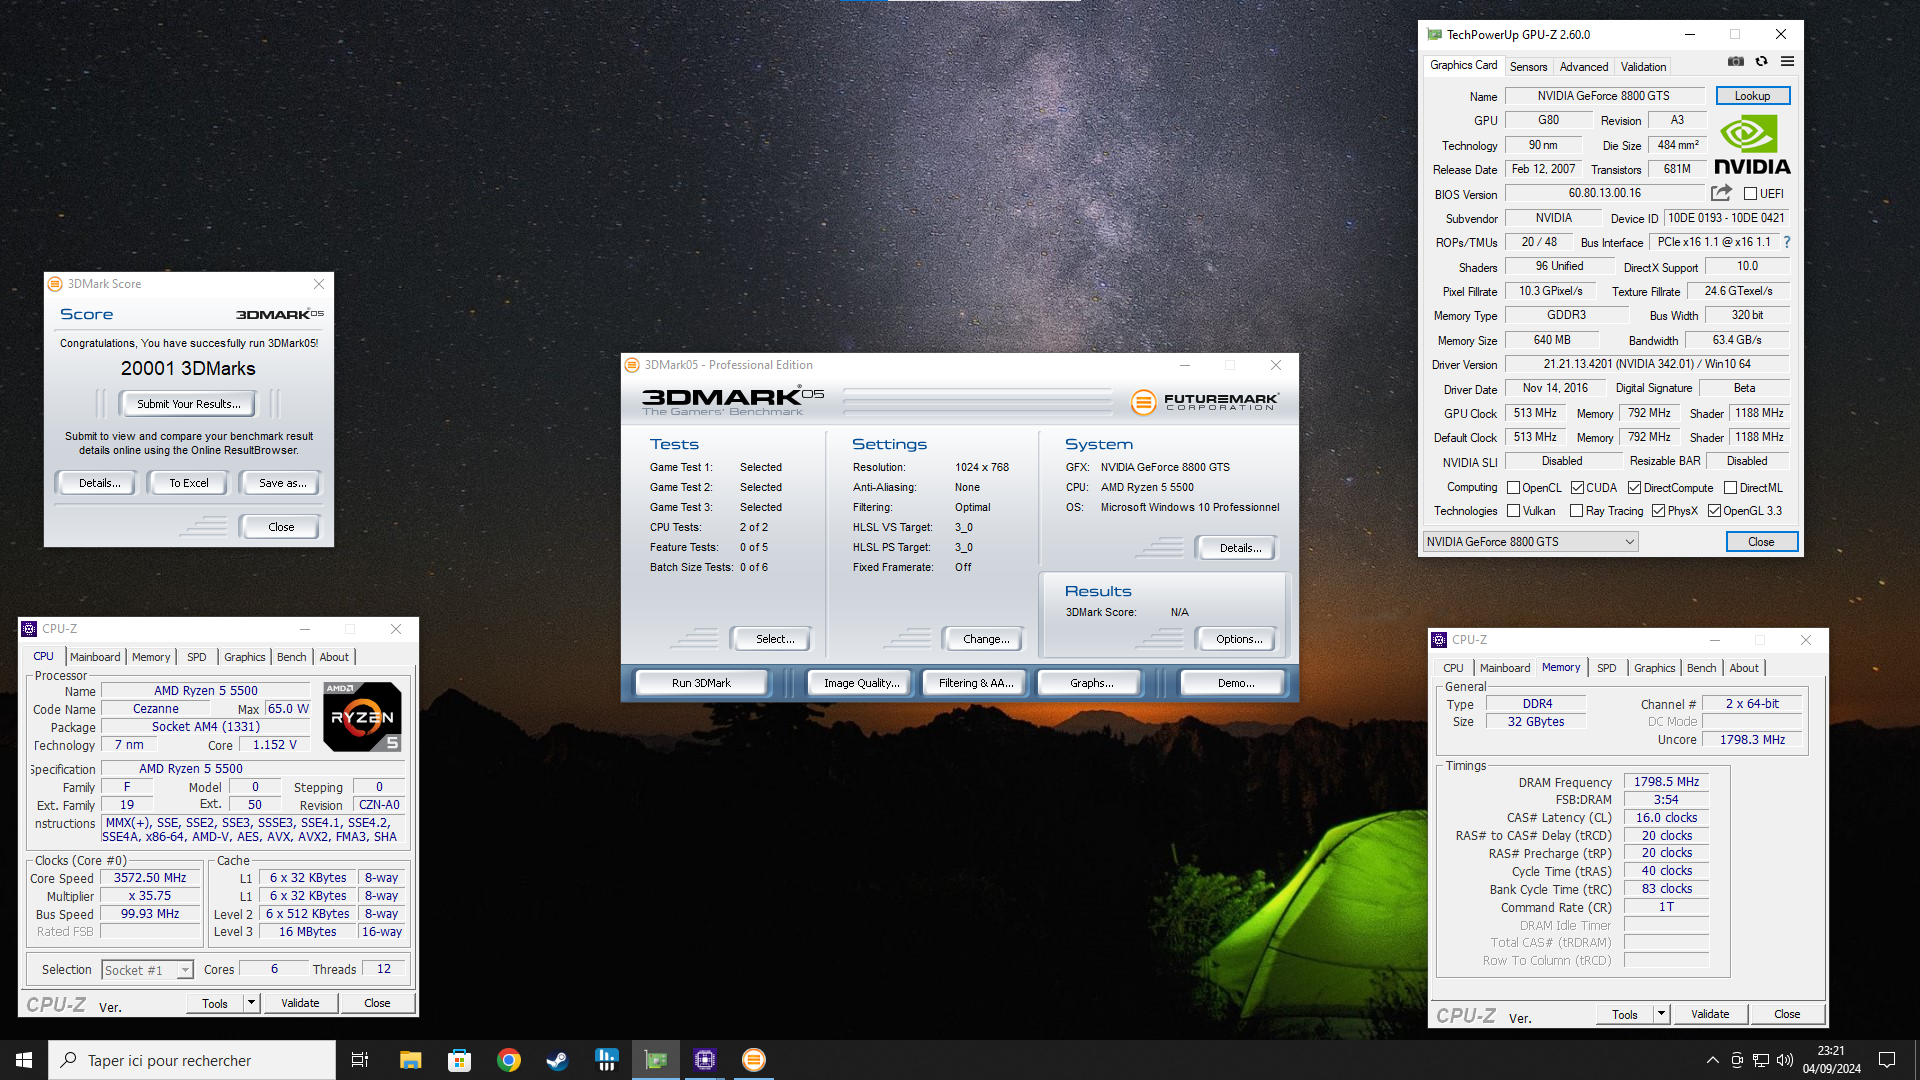1920x1080 pixels.
Task: Click Demo button in 3DMark05
Action: 1235,683
